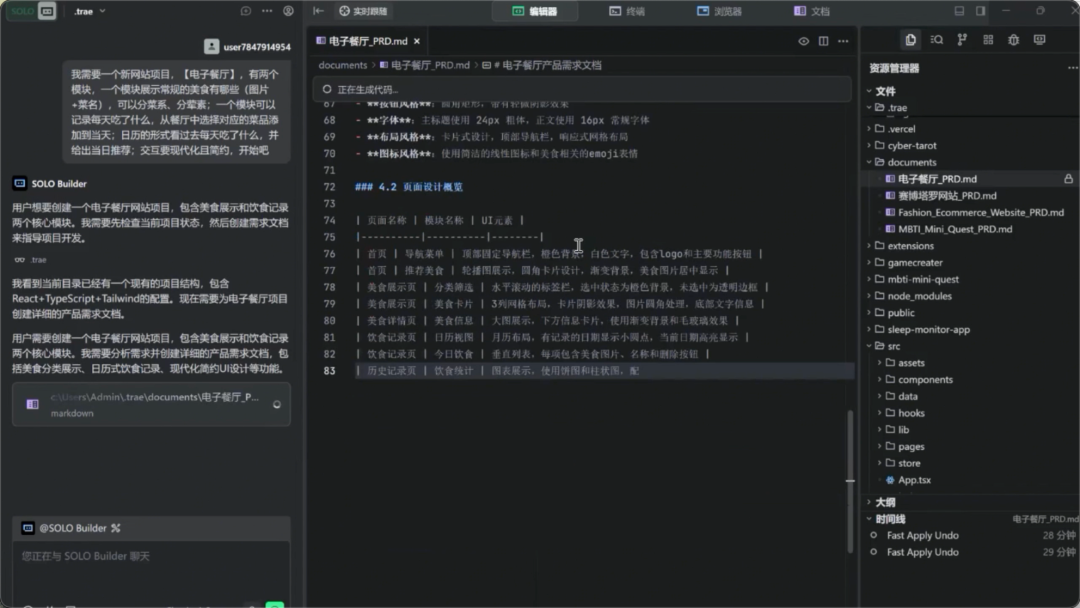
Task: Open the Search icon in the sidebar
Action: pyautogui.click(x=937, y=40)
